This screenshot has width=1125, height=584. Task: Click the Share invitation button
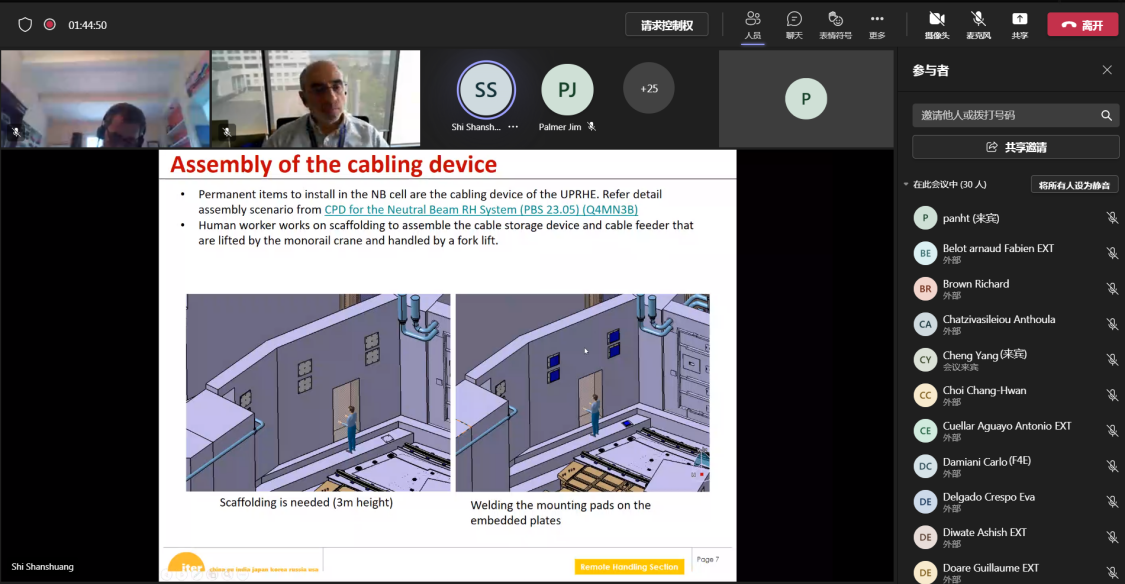click(1015, 147)
